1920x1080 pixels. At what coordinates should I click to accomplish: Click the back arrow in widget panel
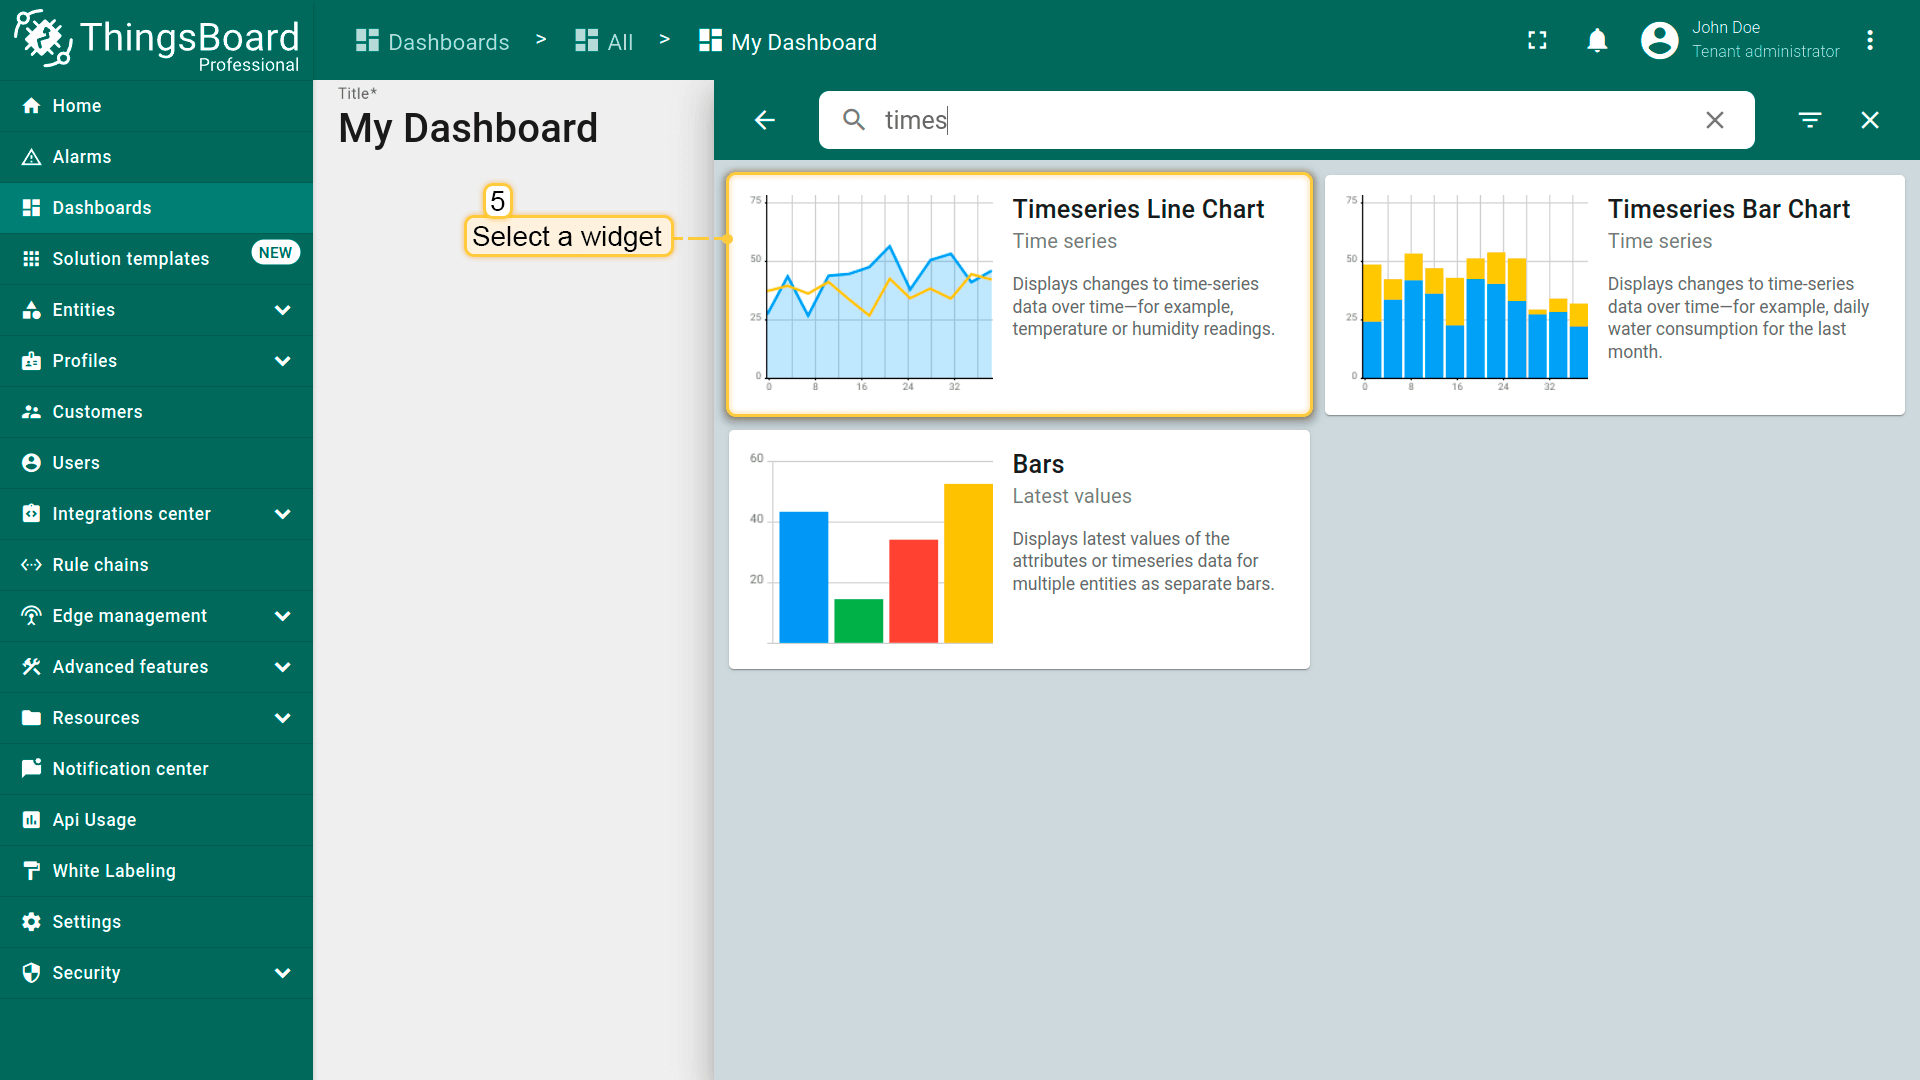(765, 120)
